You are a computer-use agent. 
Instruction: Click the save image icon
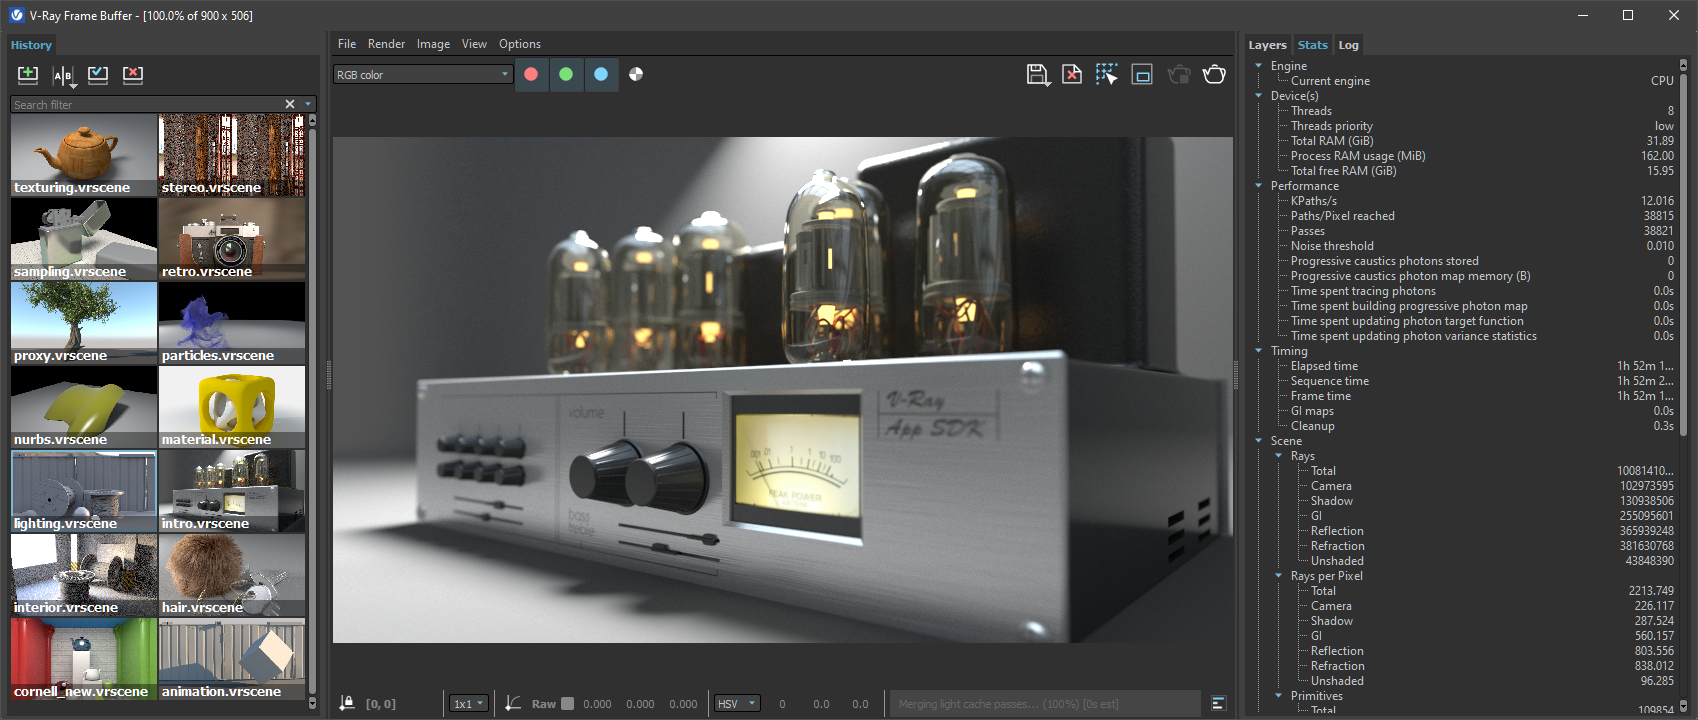coord(1038,75)
